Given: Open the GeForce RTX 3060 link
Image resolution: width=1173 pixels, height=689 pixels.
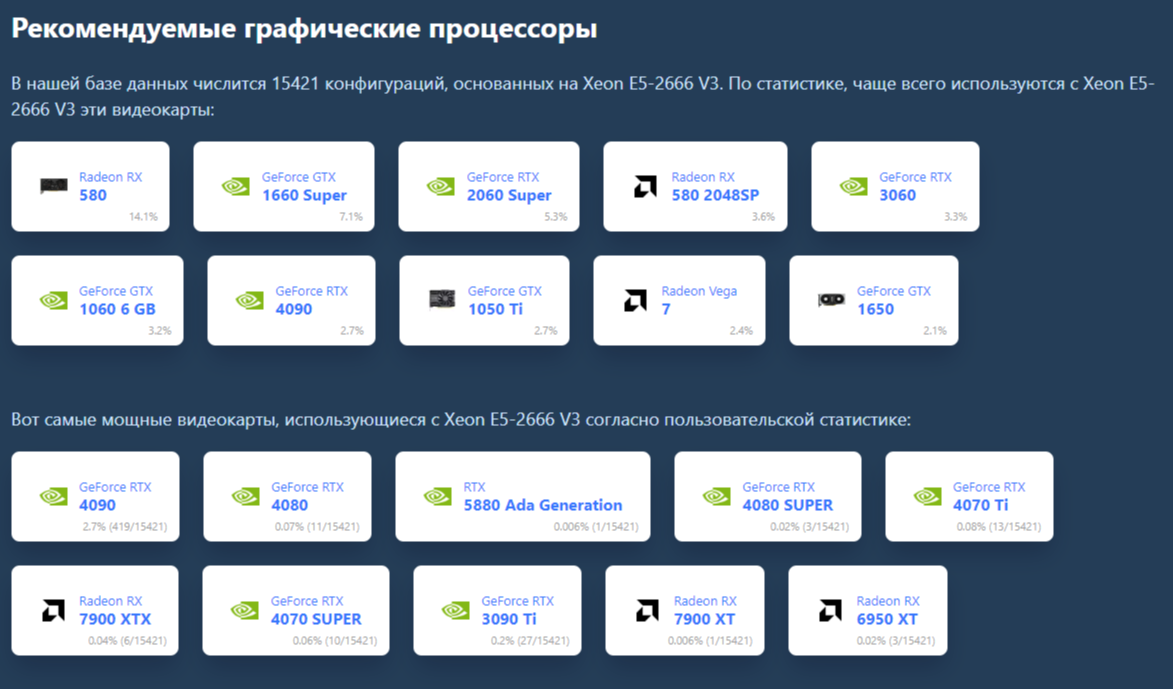Looking at the screenshot, I should pyautogui.click(x=915, y=186).
